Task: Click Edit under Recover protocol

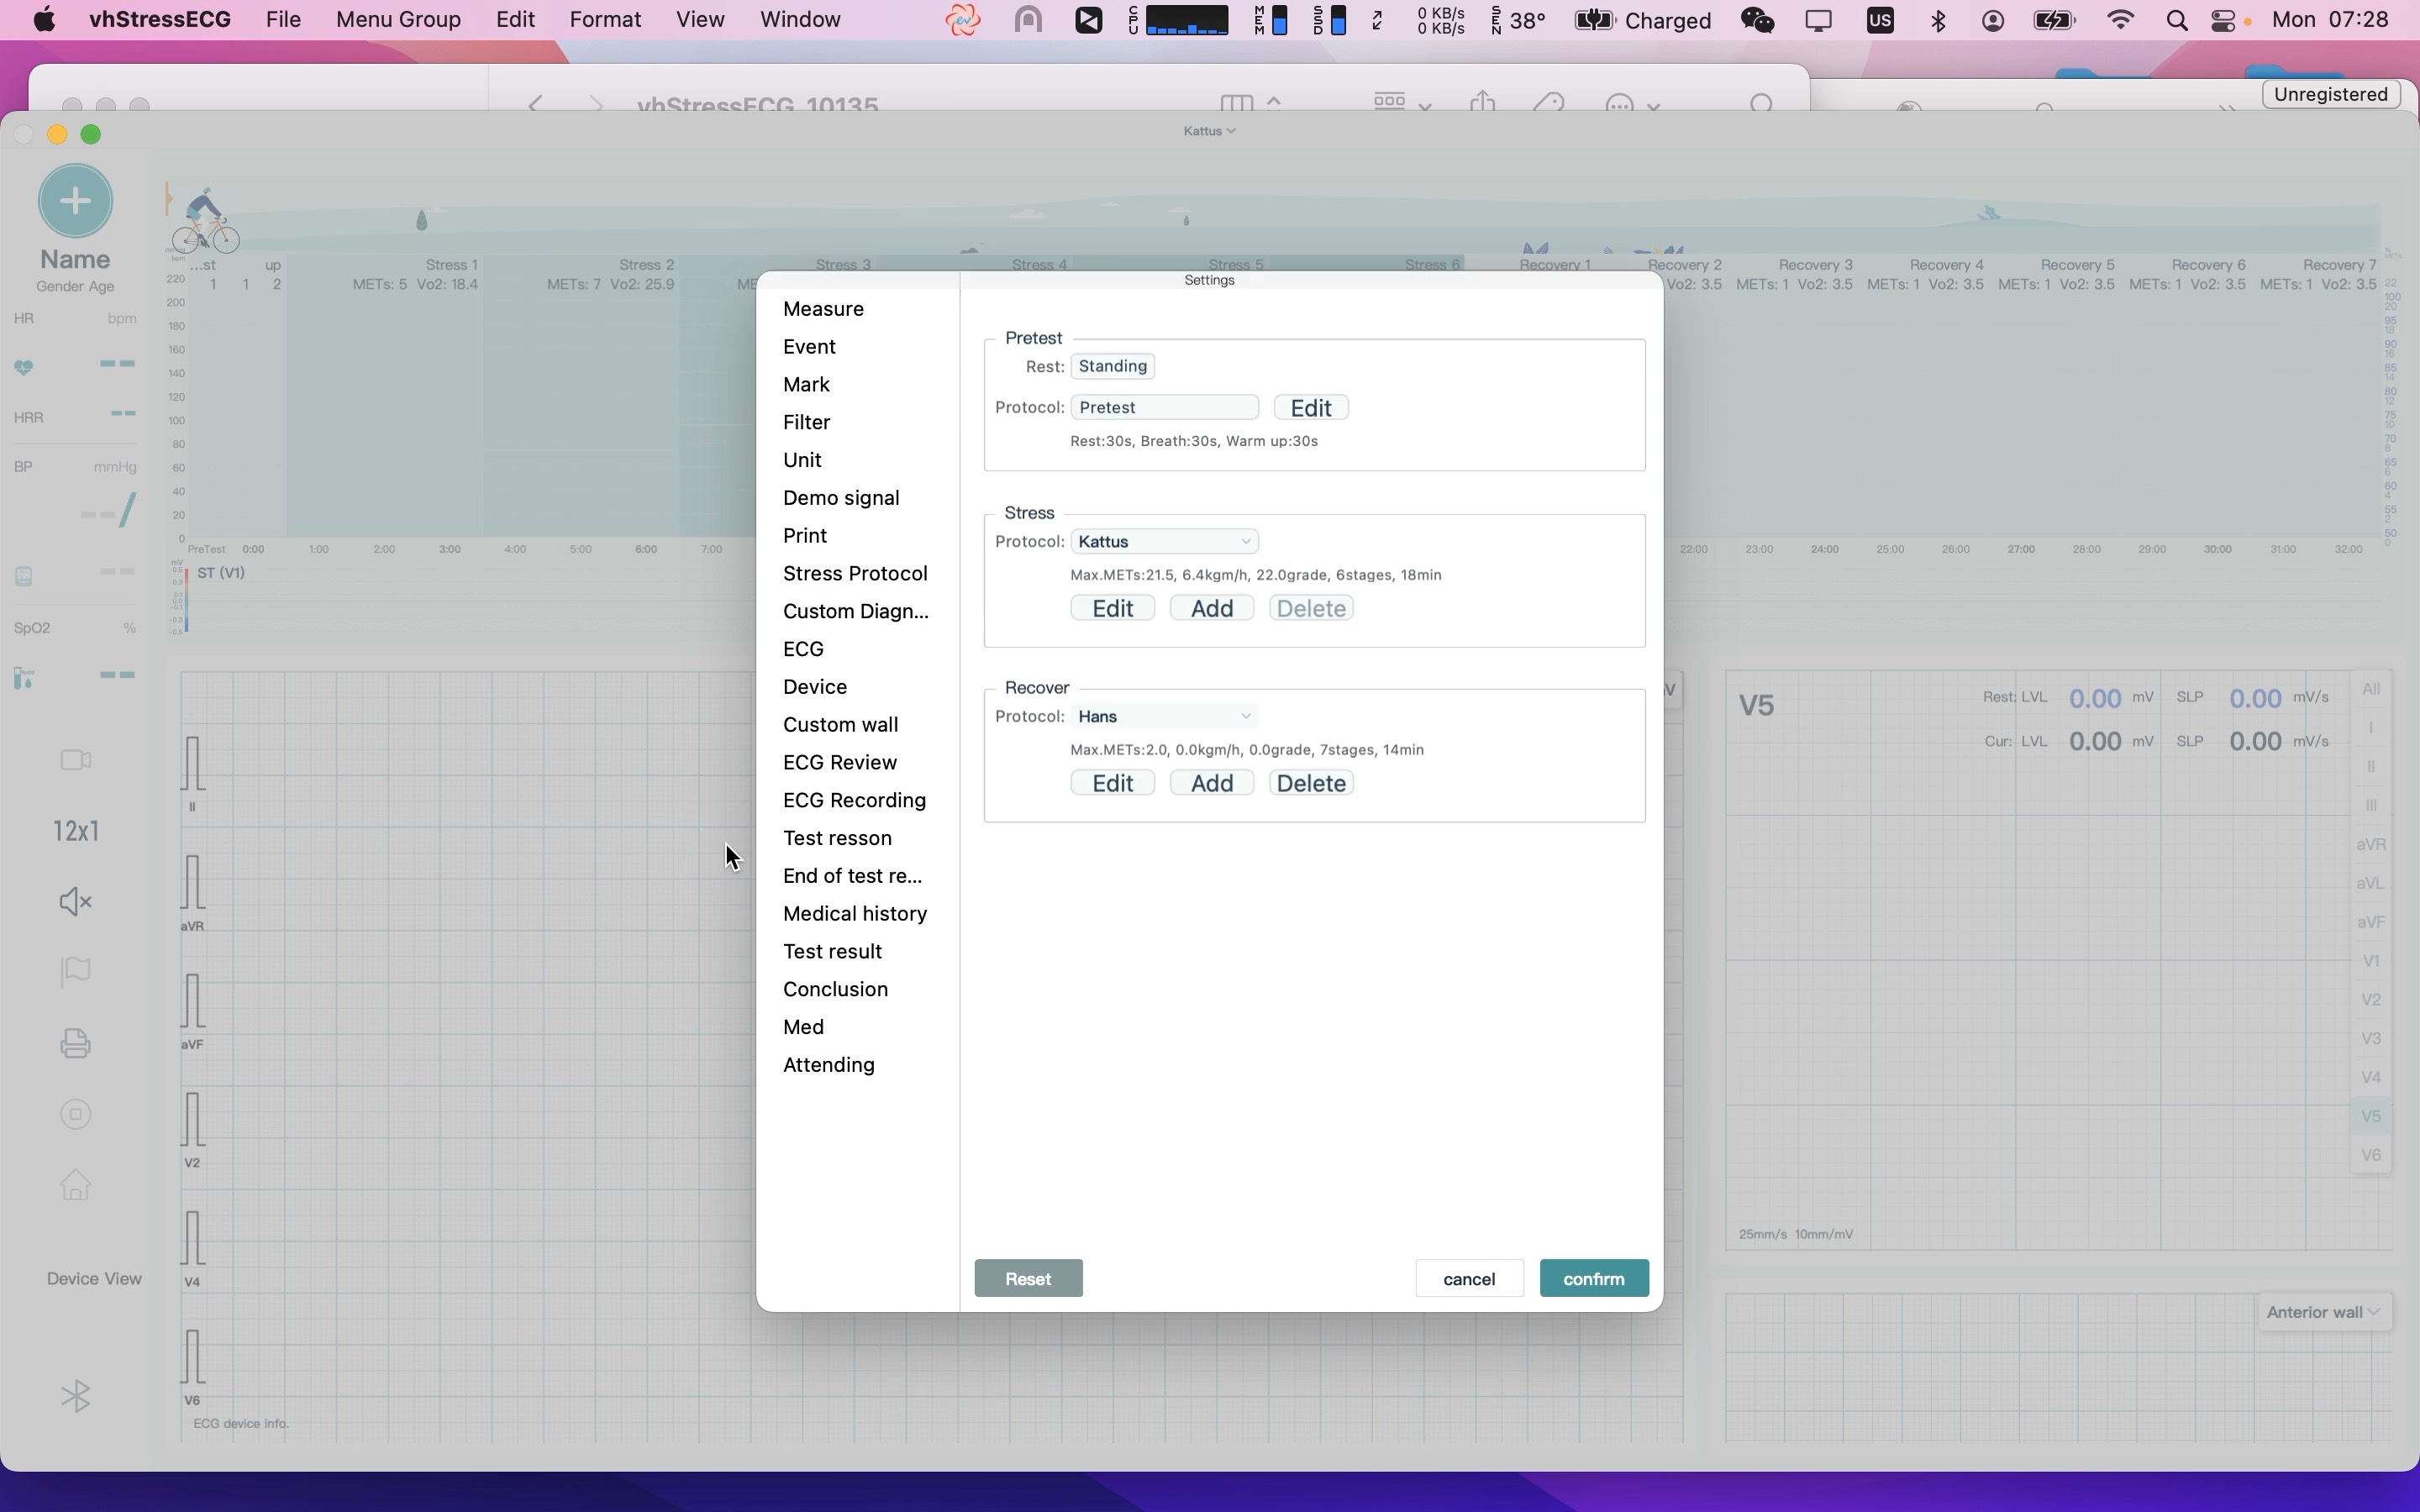Action: pyautogui.click(x=1112, y=783)
